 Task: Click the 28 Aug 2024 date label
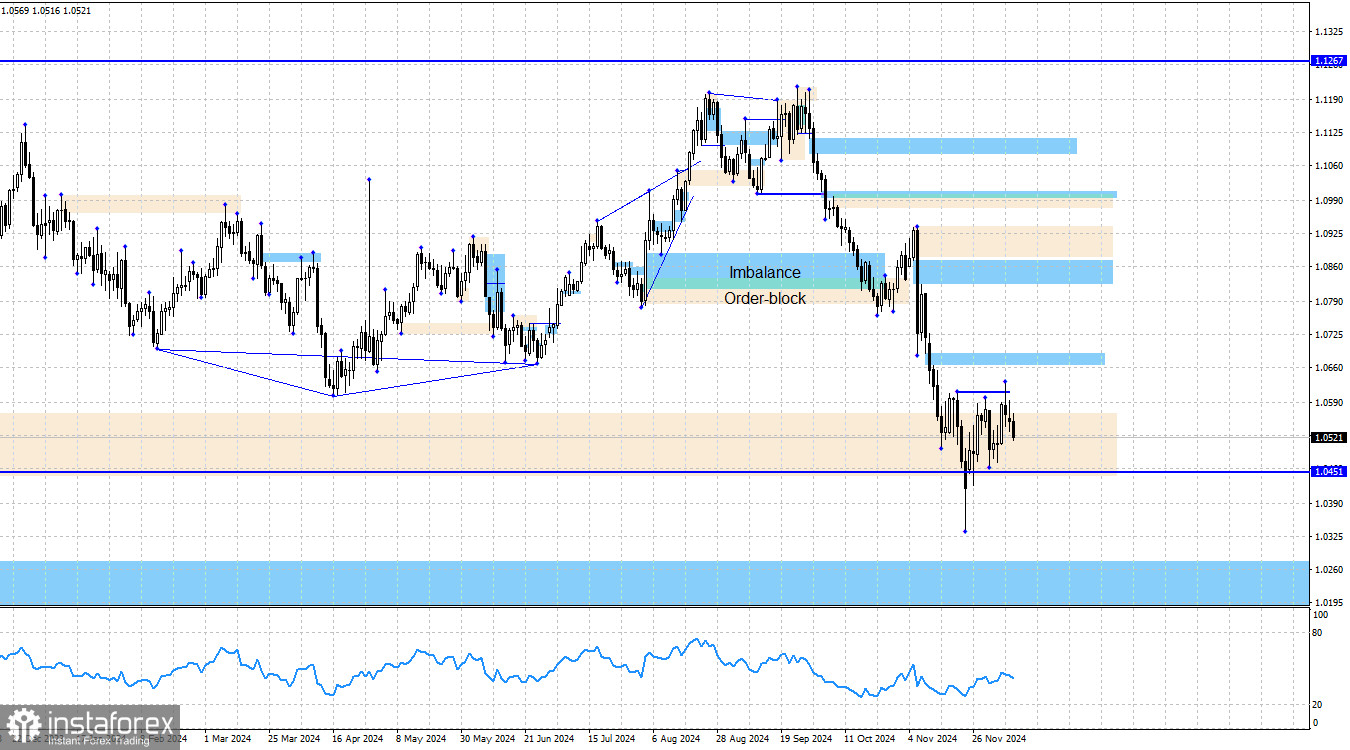[742, 739]
